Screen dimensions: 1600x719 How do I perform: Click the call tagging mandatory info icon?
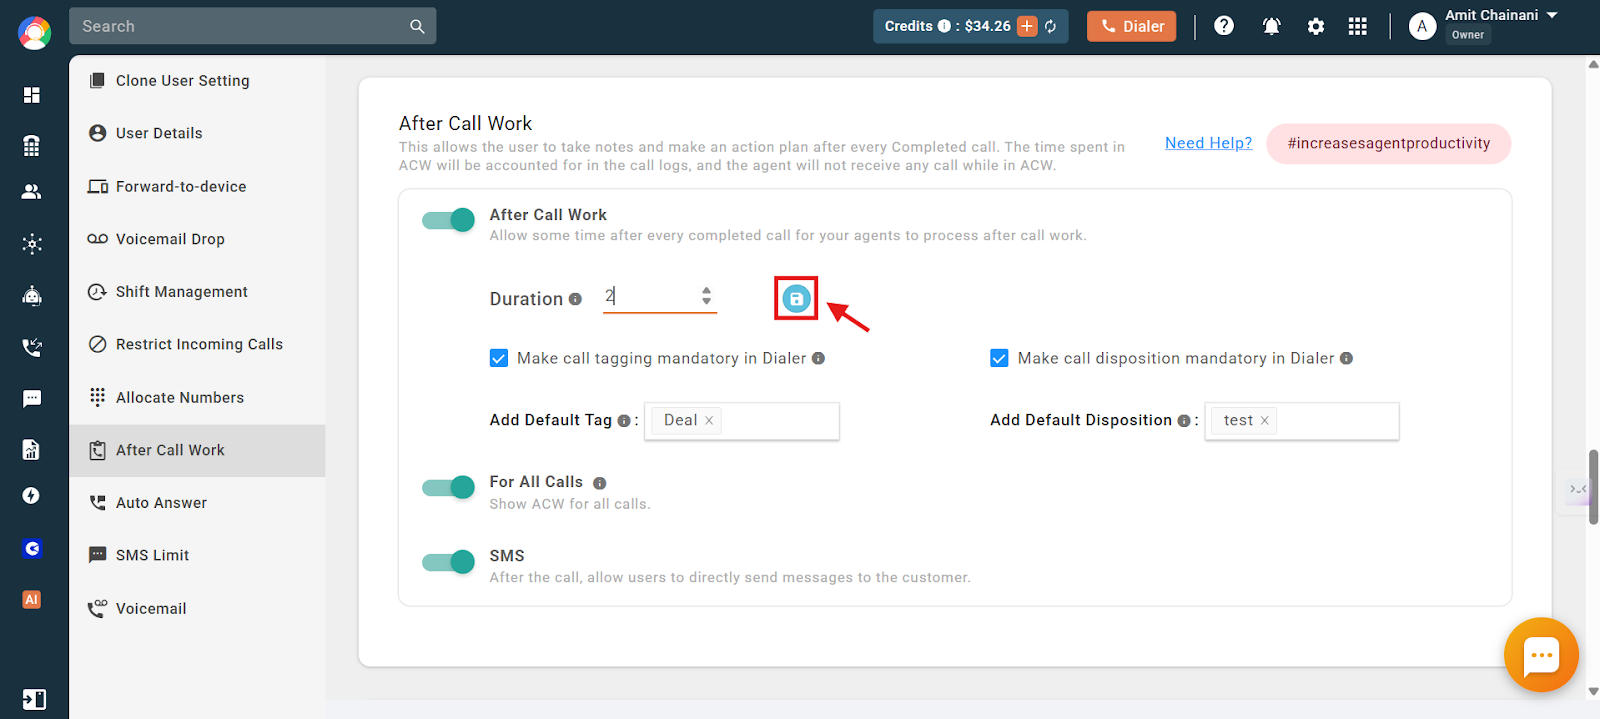click(818, 358)
